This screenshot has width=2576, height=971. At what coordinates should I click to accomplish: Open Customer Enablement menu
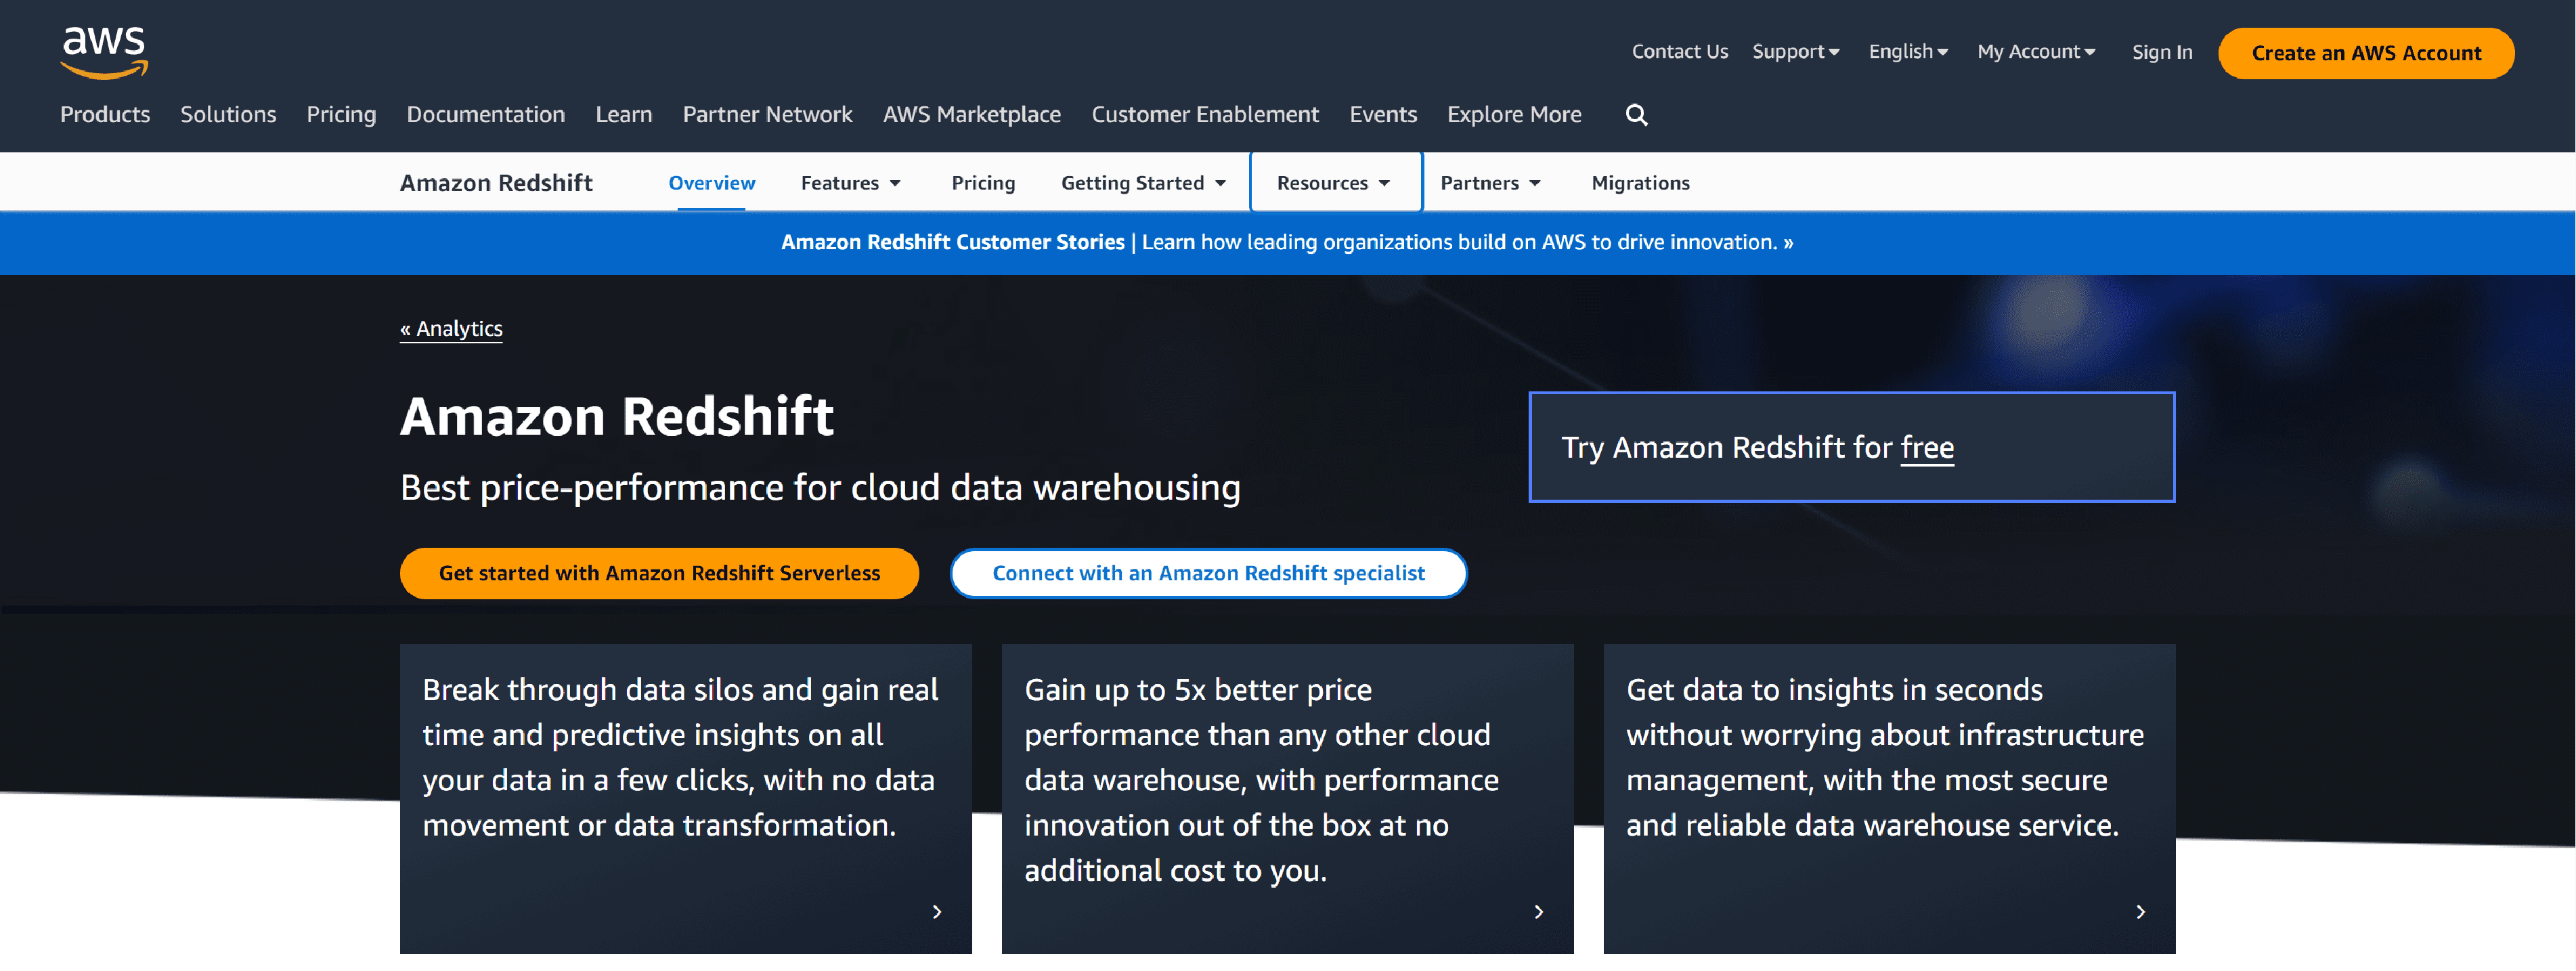point(1205,115)
